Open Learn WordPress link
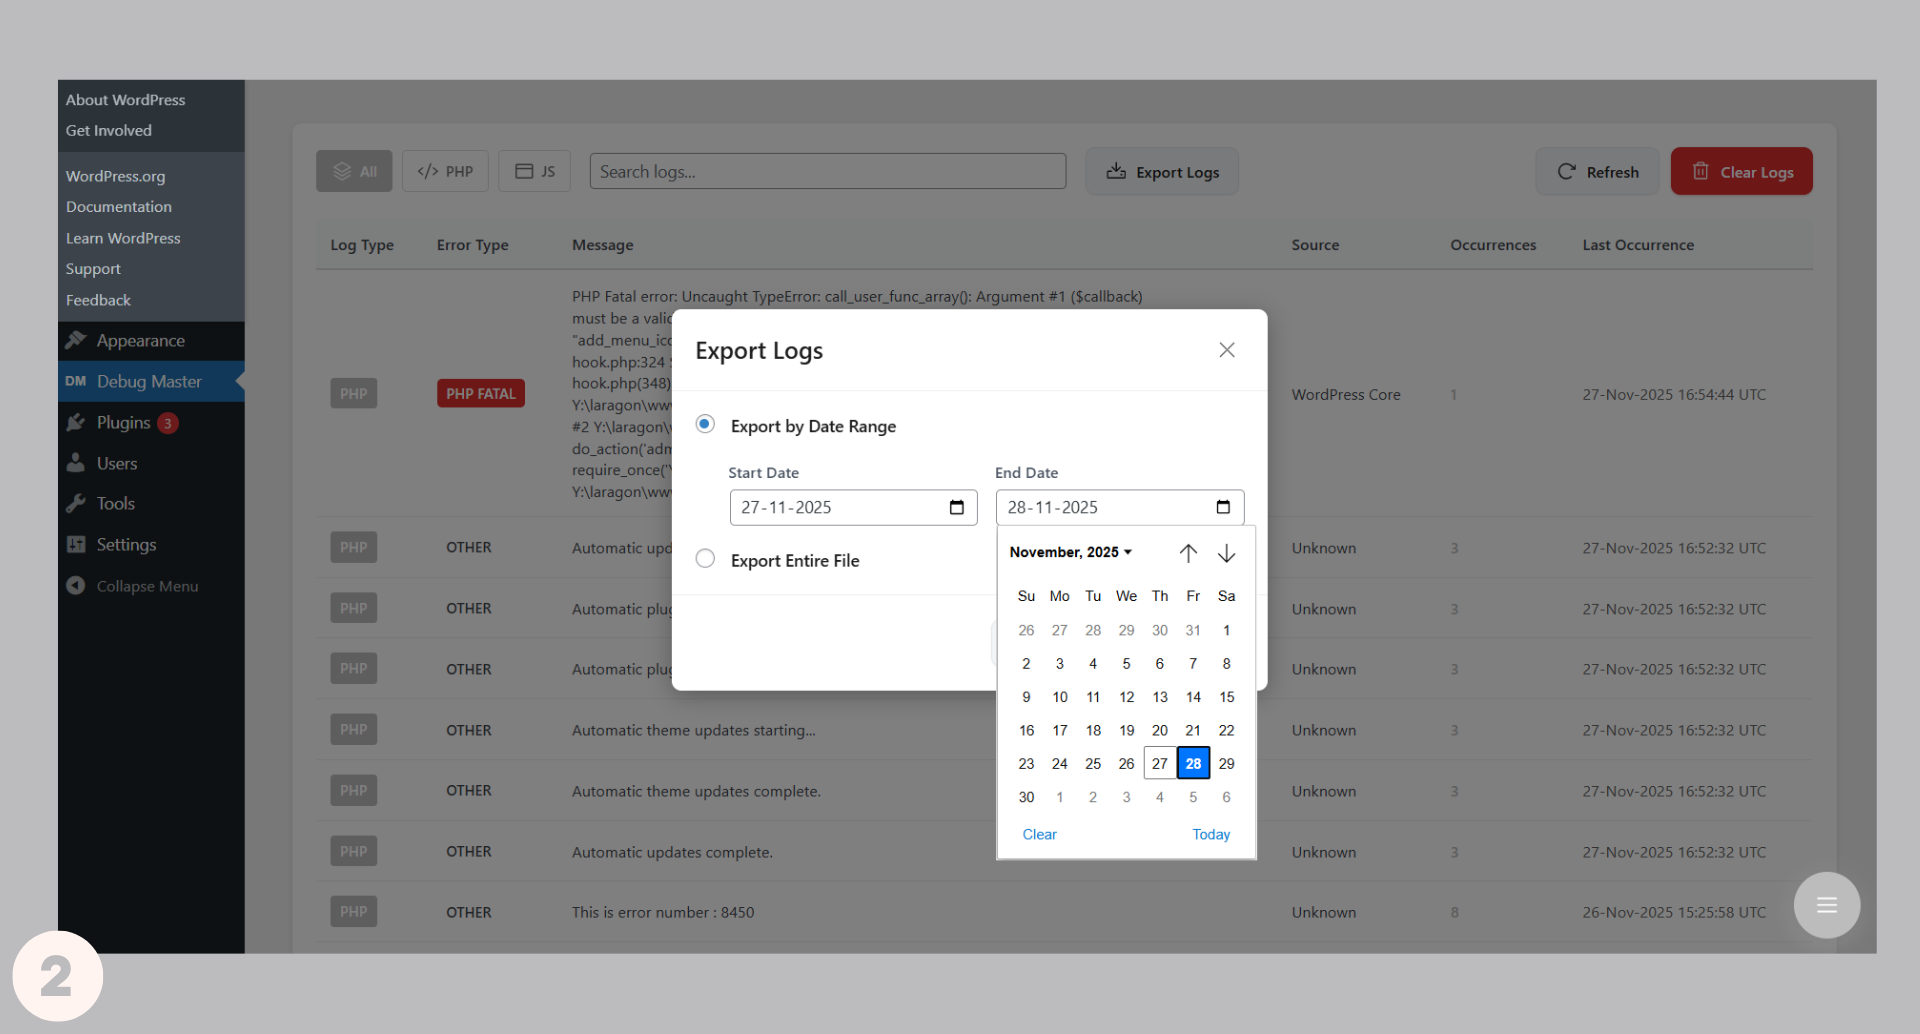This screenshot has width=1920, height=1034. (x=123, y=238)
